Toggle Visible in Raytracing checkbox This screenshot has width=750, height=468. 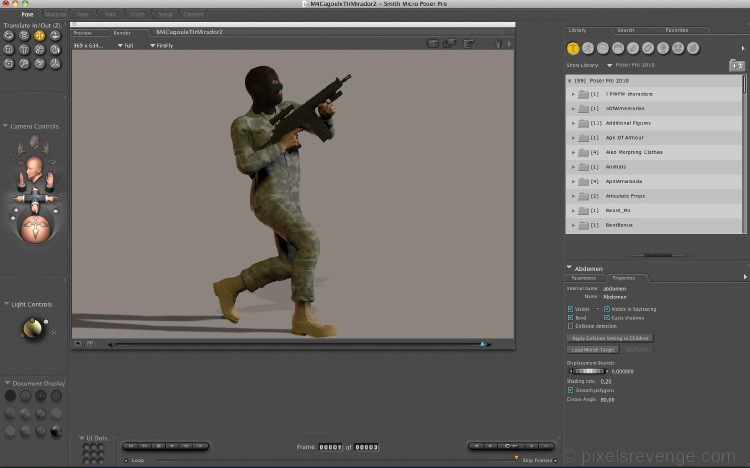click(607, 309)
